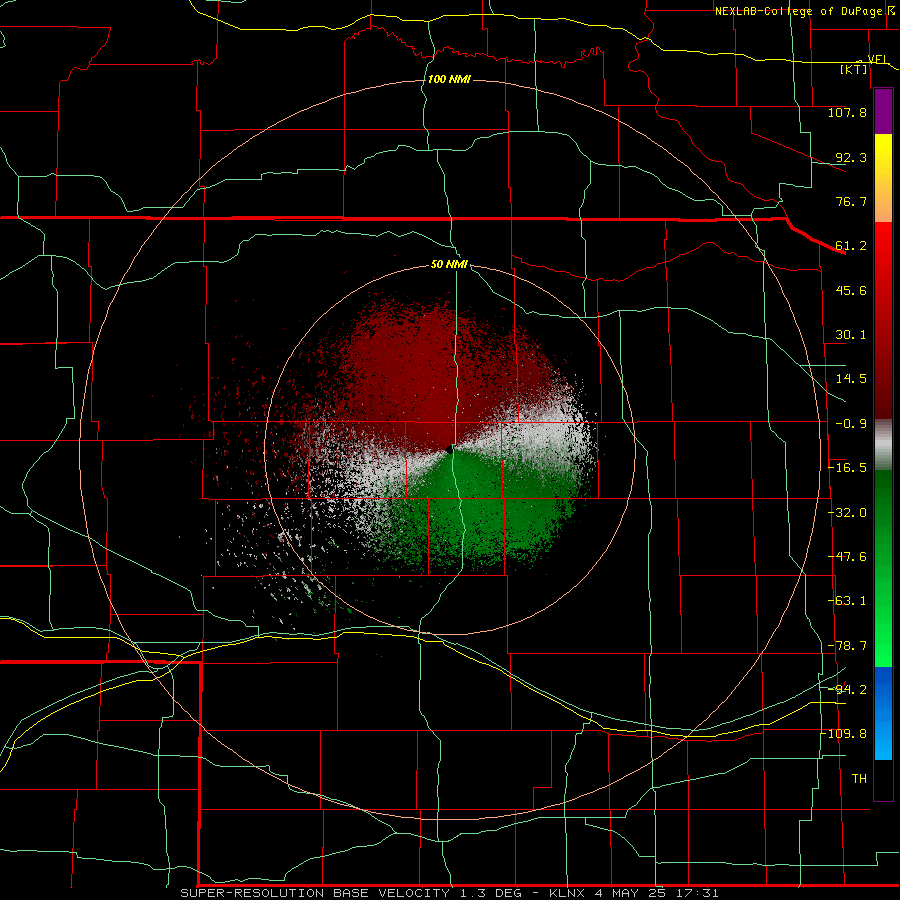Screen dimensions: 900x900
Task: Click the [KT] units label
Action: (854, 69)
